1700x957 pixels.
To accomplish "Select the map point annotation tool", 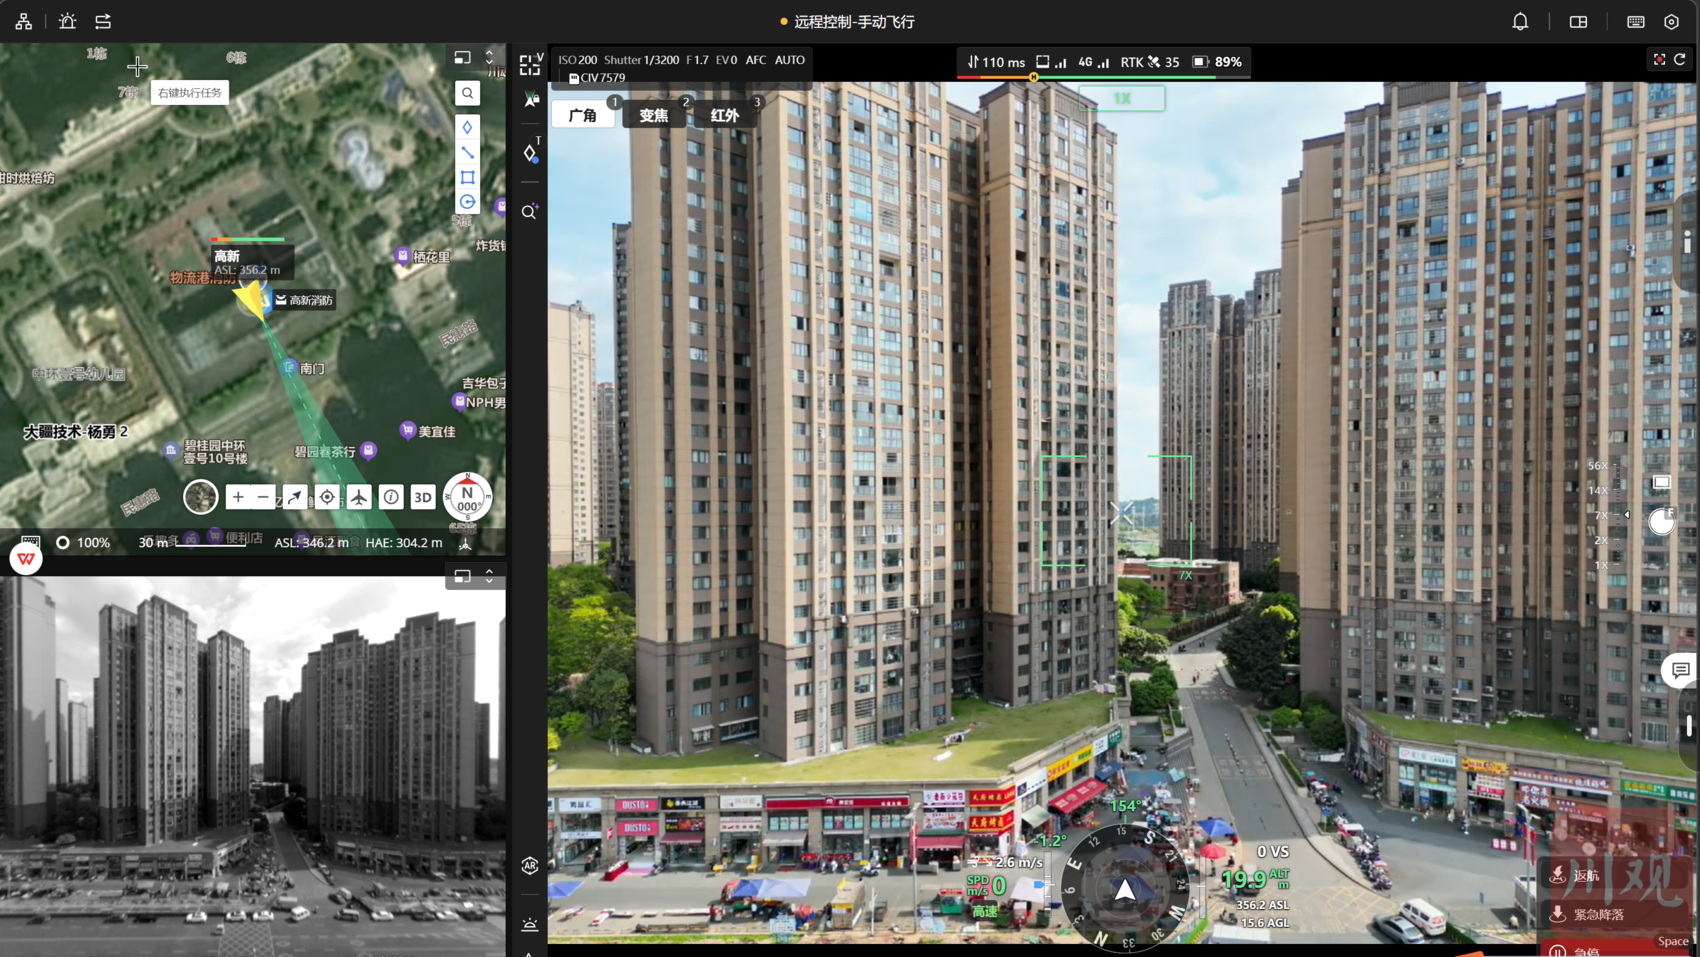I will pos(467,128).
